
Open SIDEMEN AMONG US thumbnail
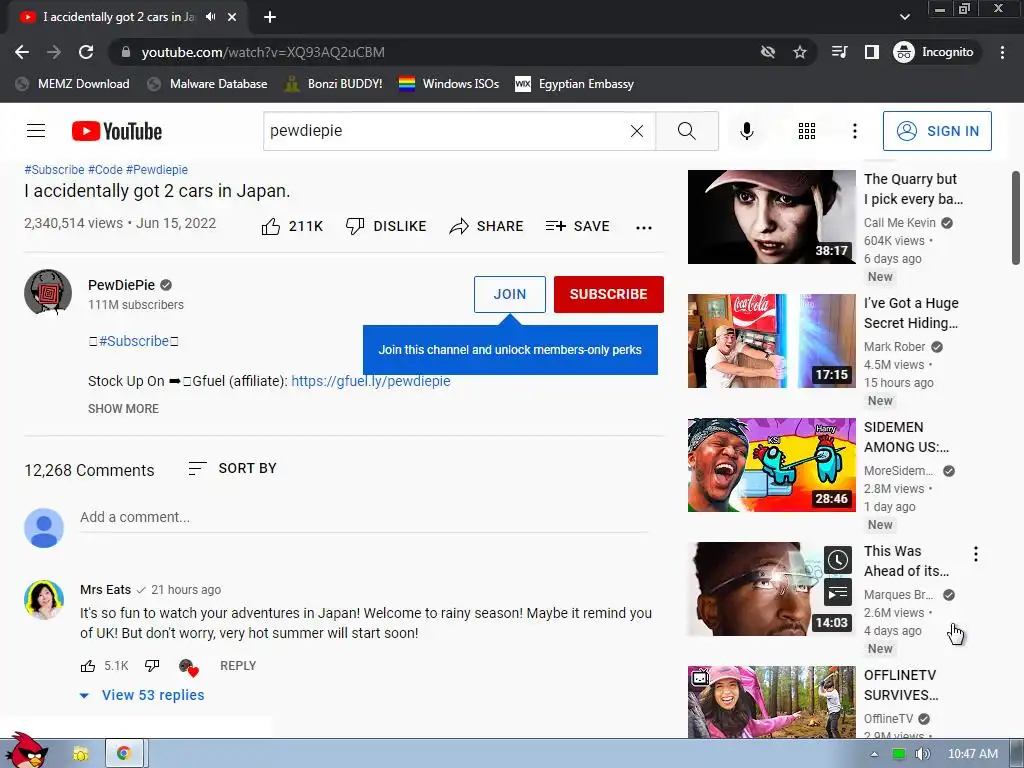point(771,465)
